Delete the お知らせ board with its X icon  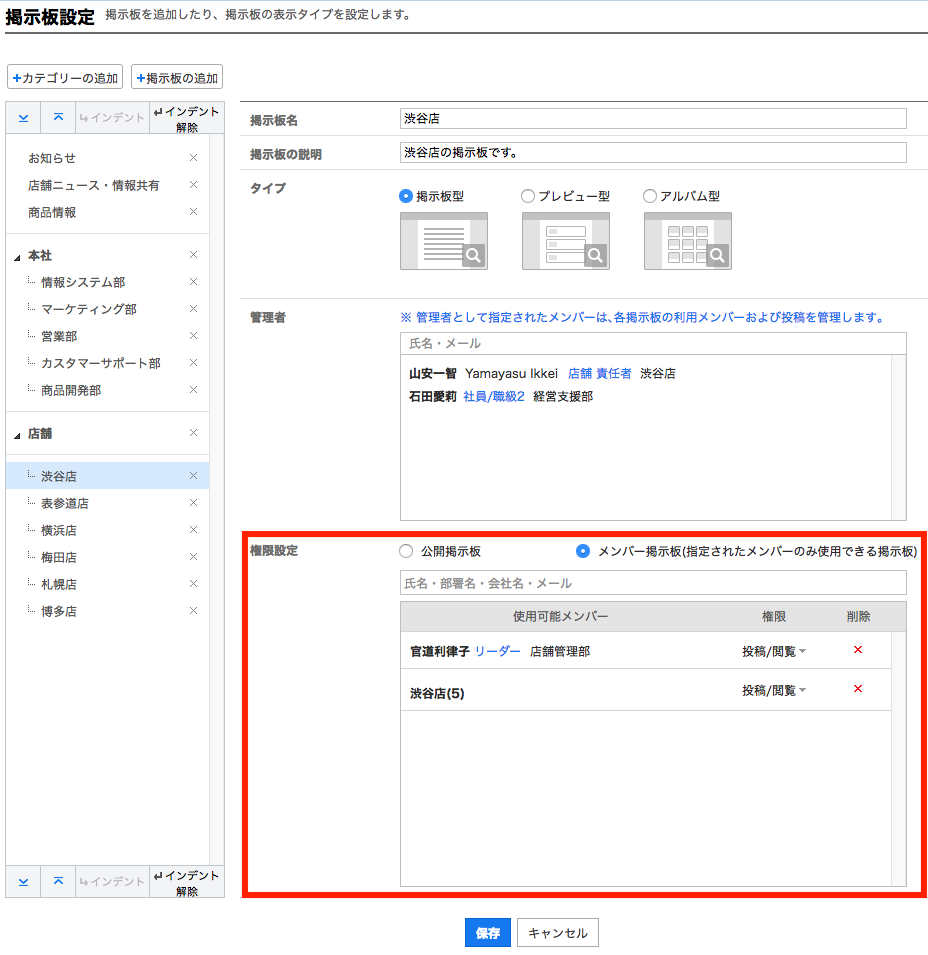pyautogui.click(x=193, y=158)
